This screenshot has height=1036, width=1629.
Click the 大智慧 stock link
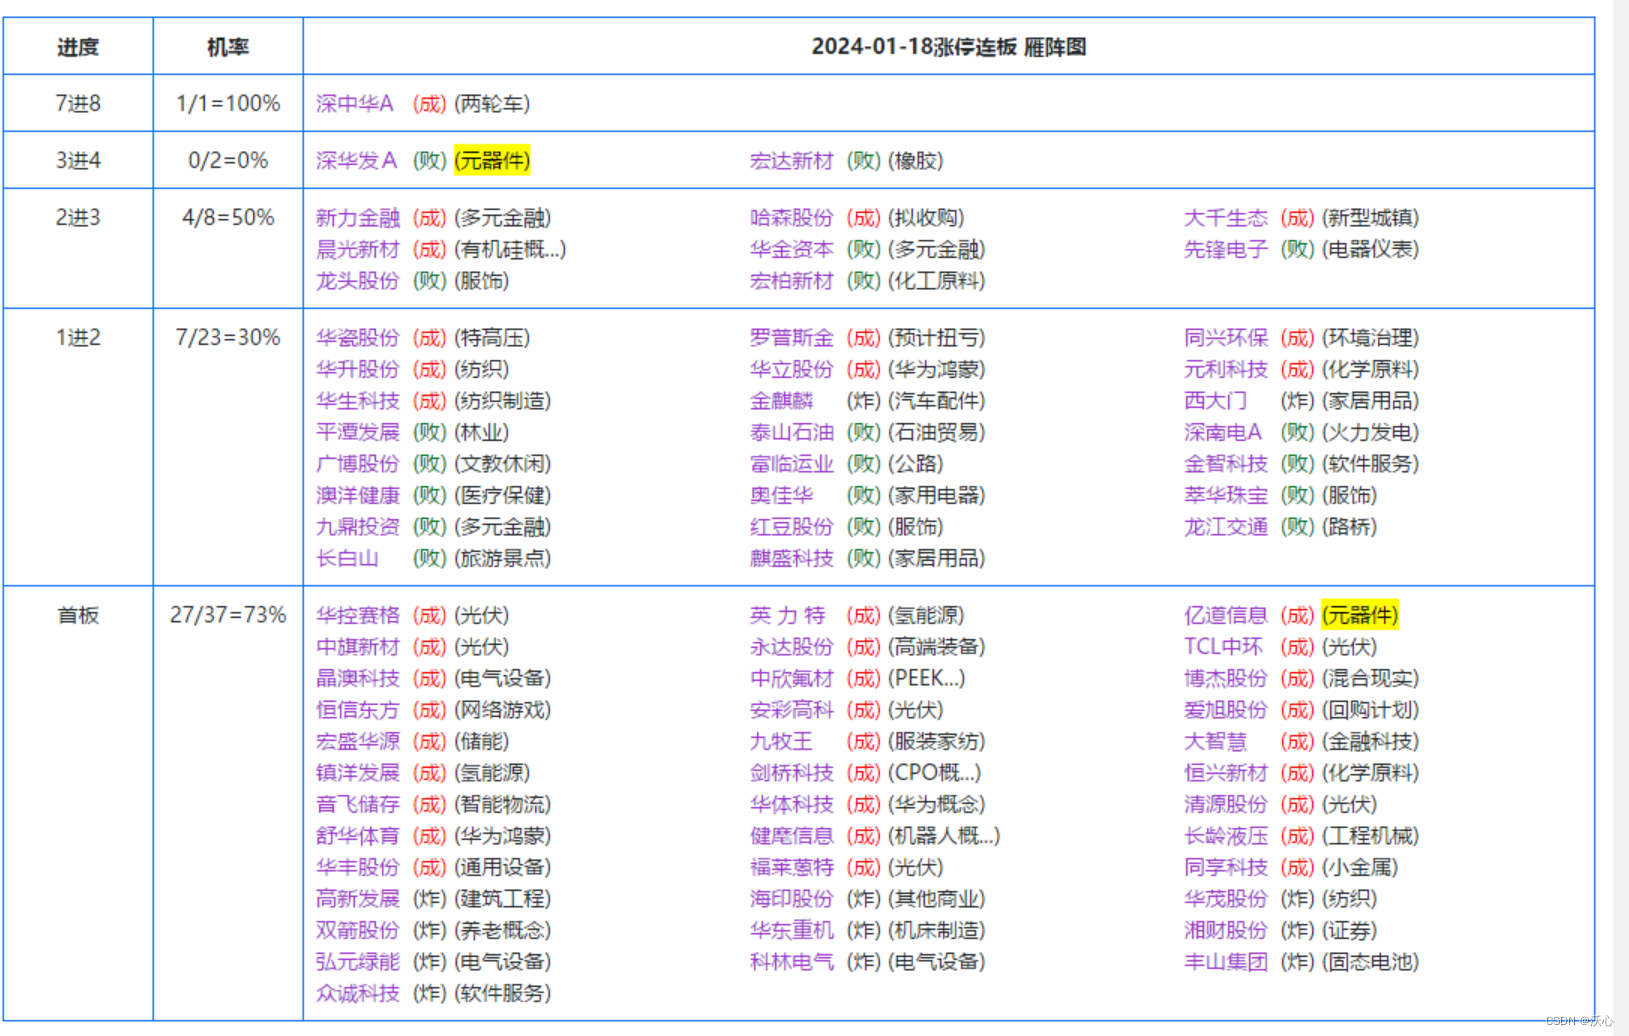1215,741
